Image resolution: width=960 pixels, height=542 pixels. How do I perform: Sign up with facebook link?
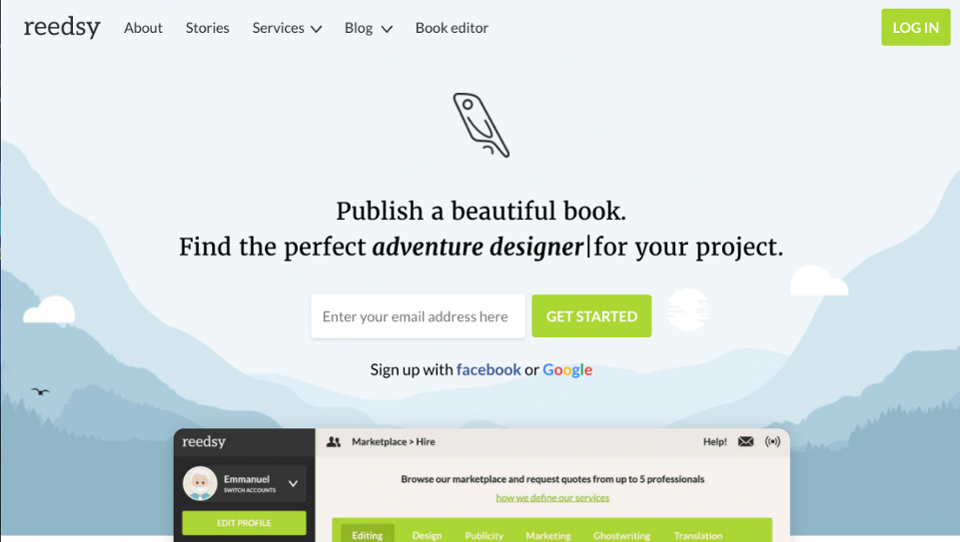click(489, 369)
